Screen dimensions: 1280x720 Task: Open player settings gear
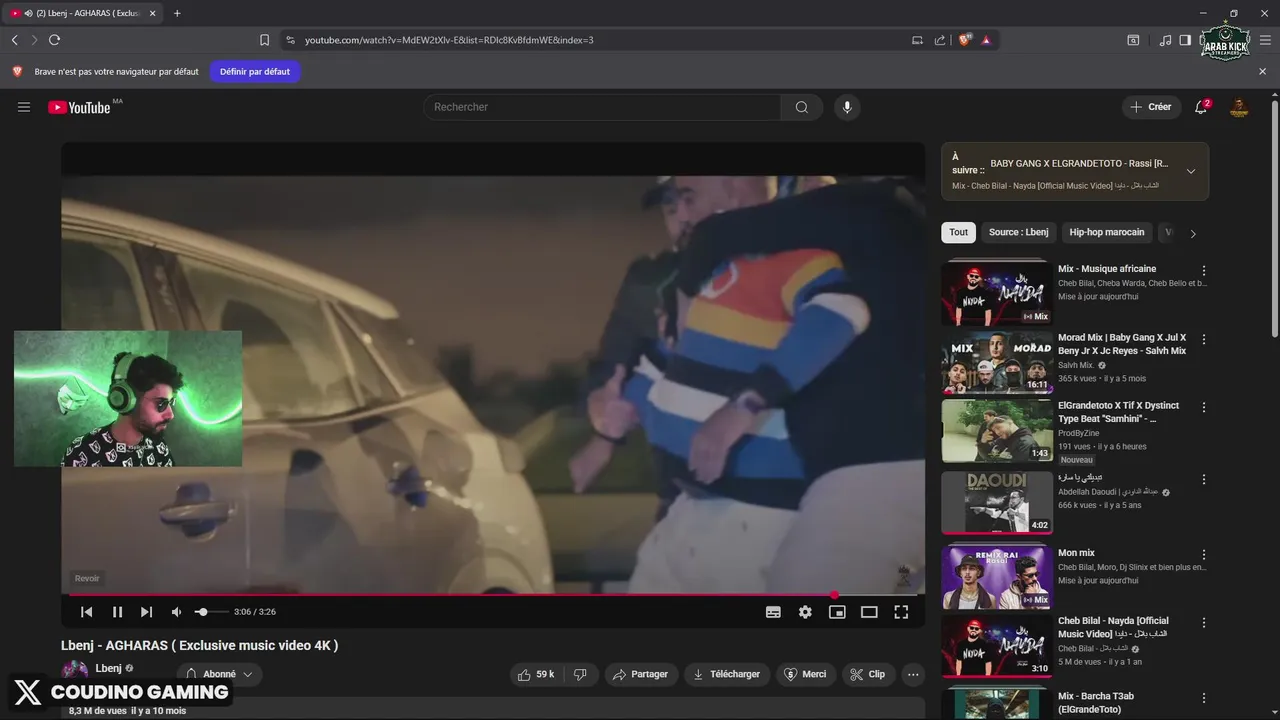[x=805, y=612]
